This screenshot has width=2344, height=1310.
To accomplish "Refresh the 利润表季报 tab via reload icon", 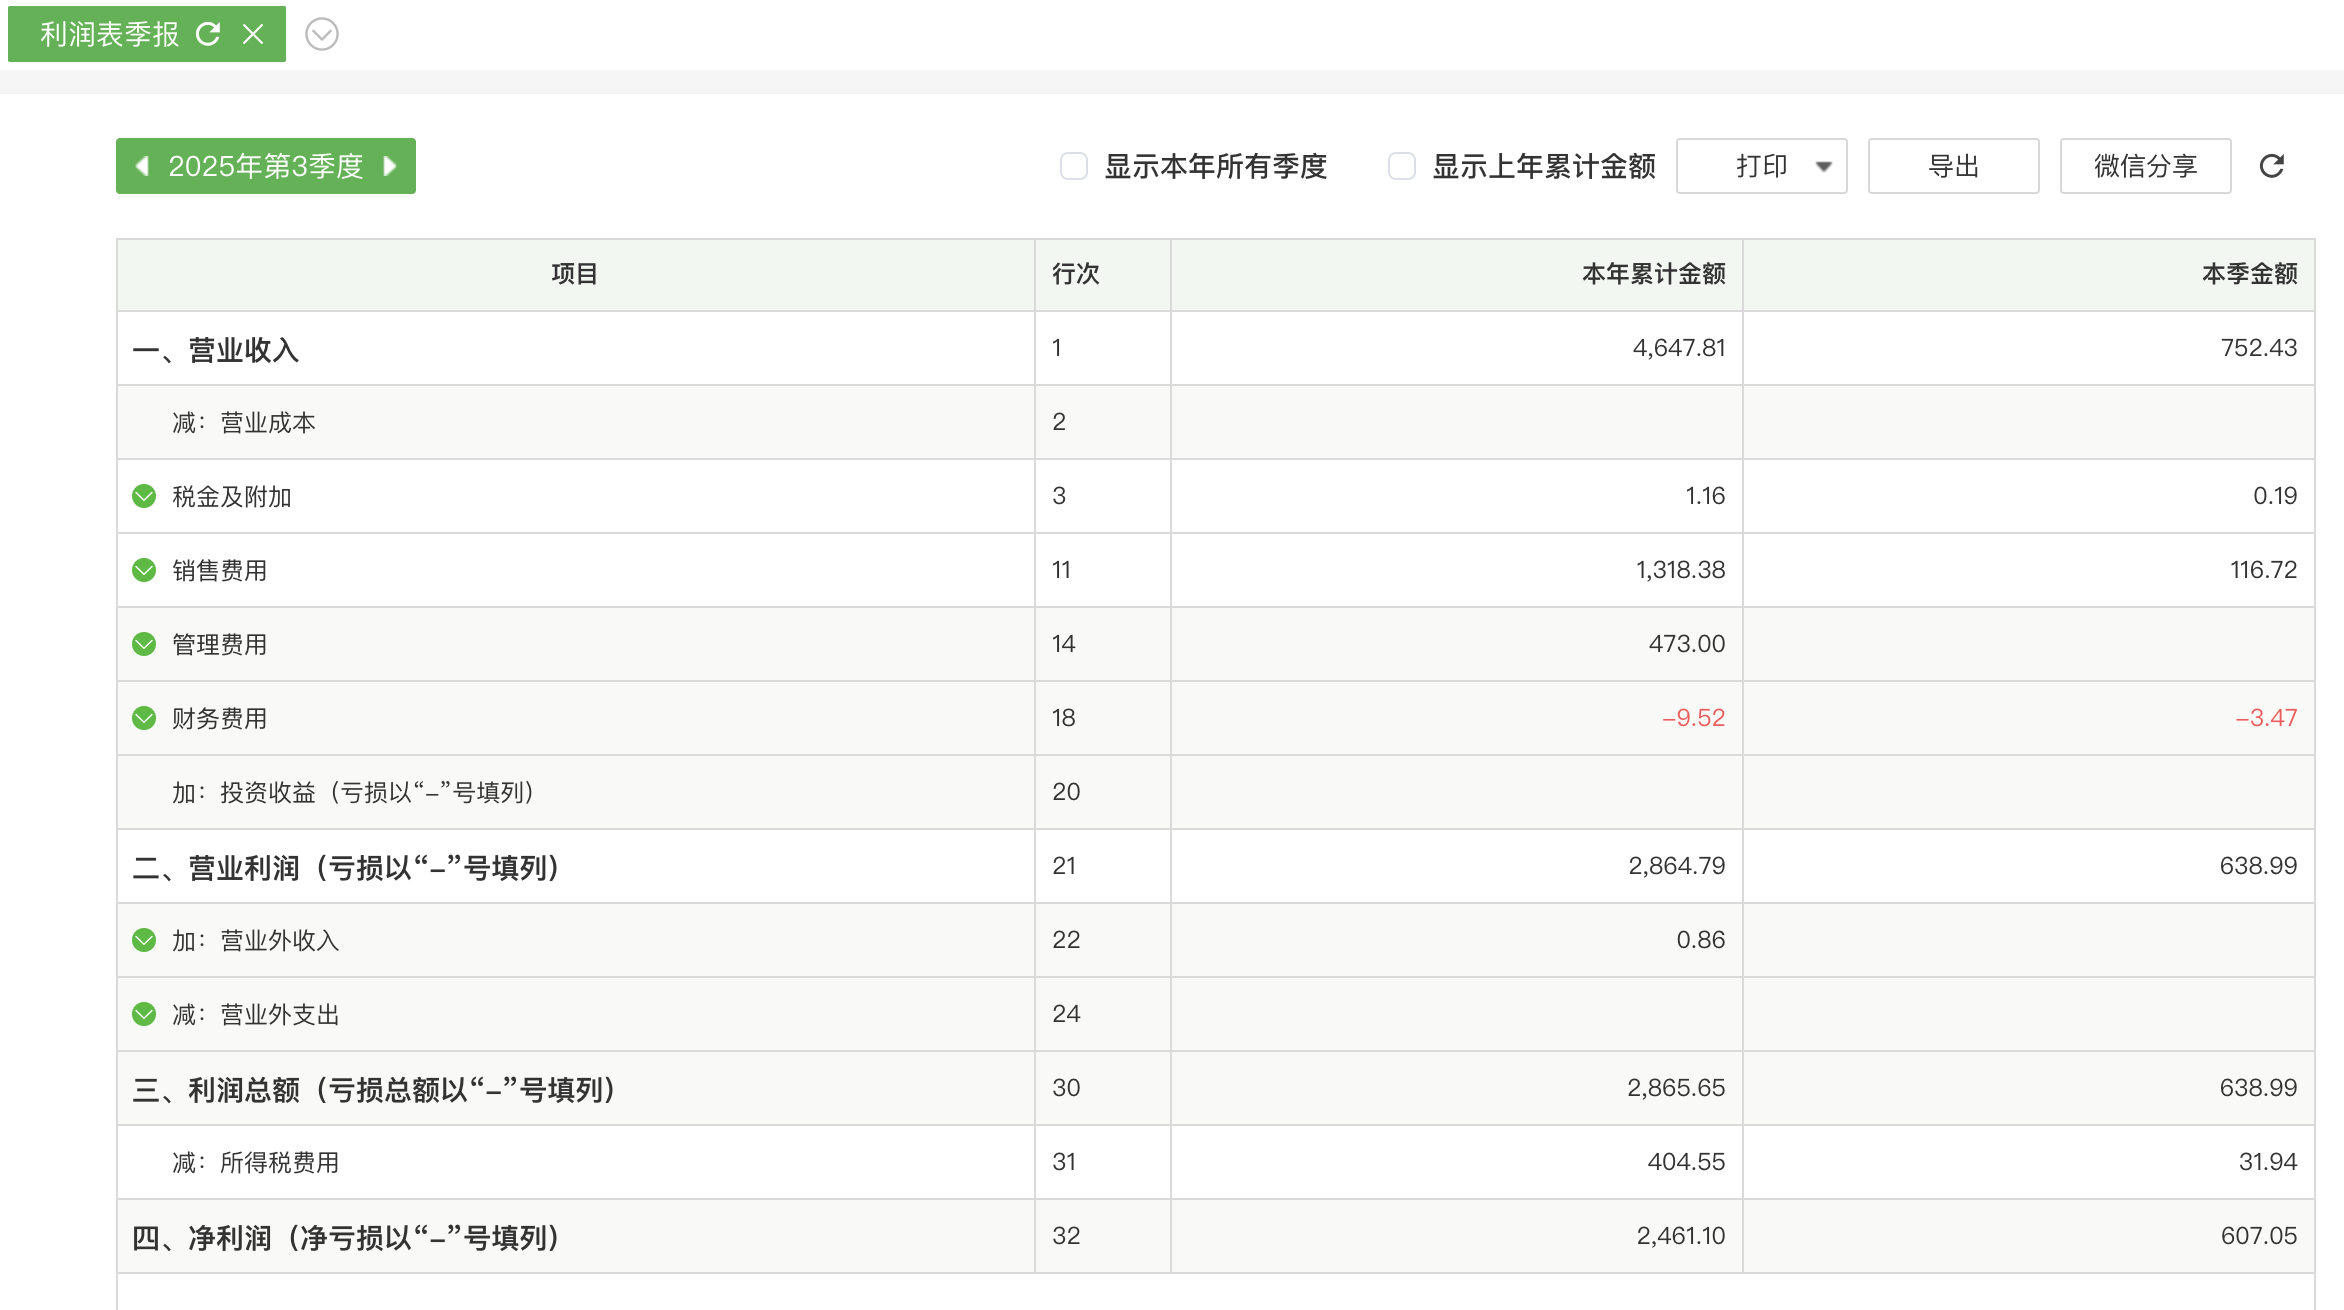I will click(208, 34).
